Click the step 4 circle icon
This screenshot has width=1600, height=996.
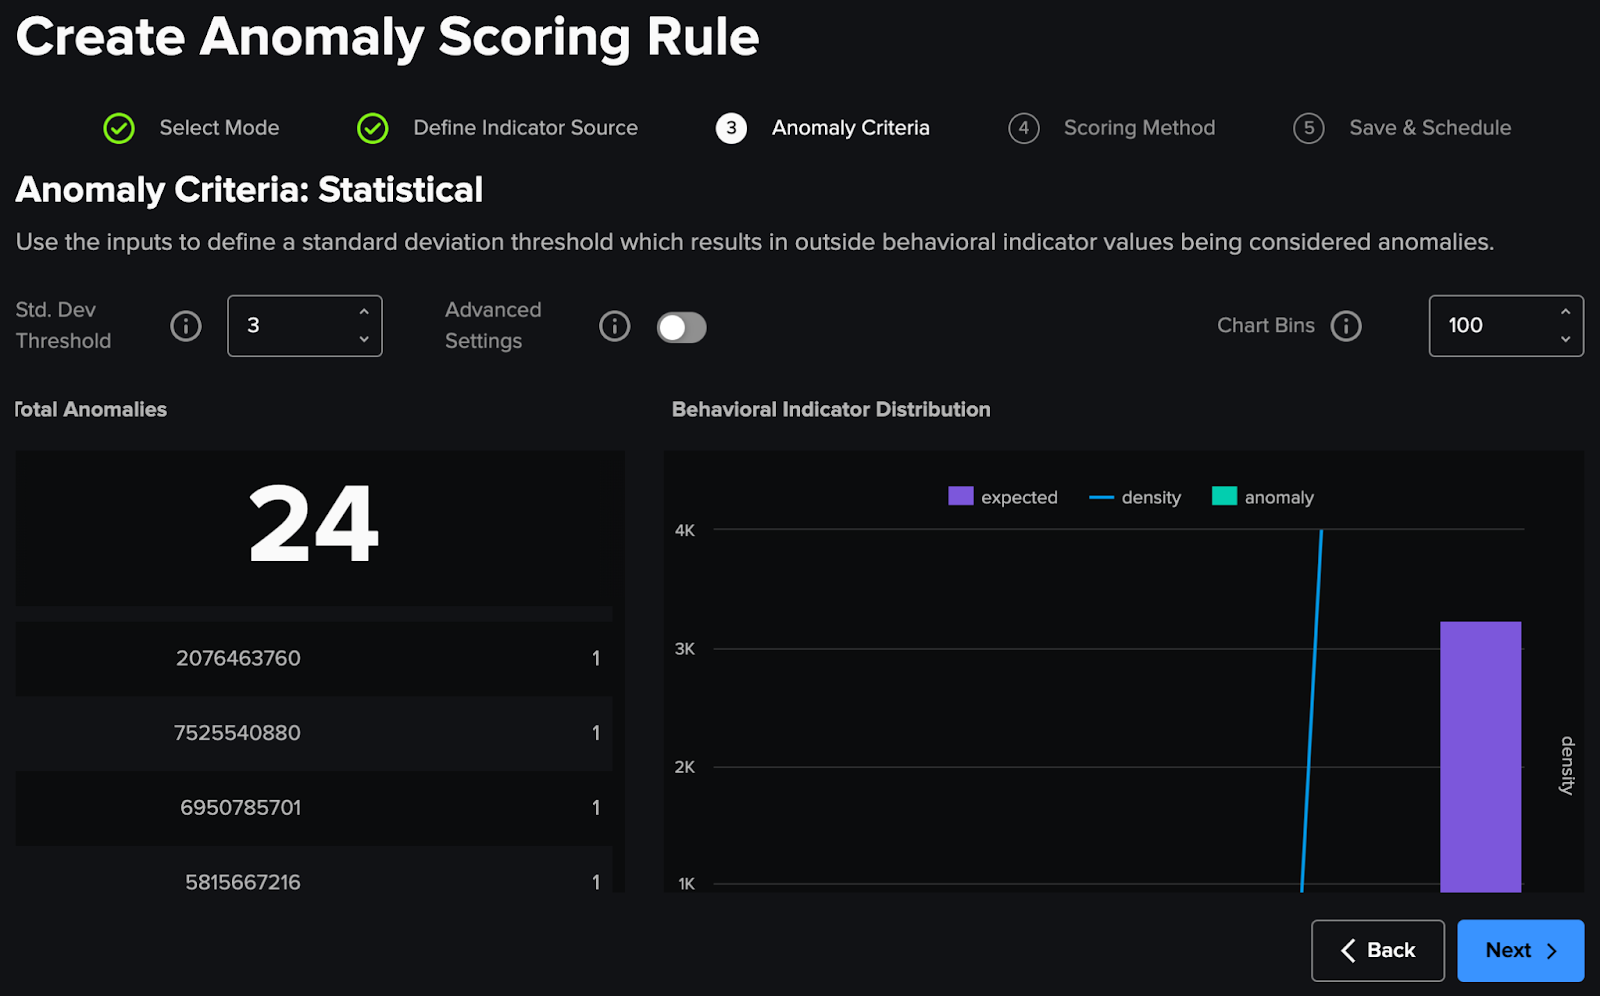1023,128
